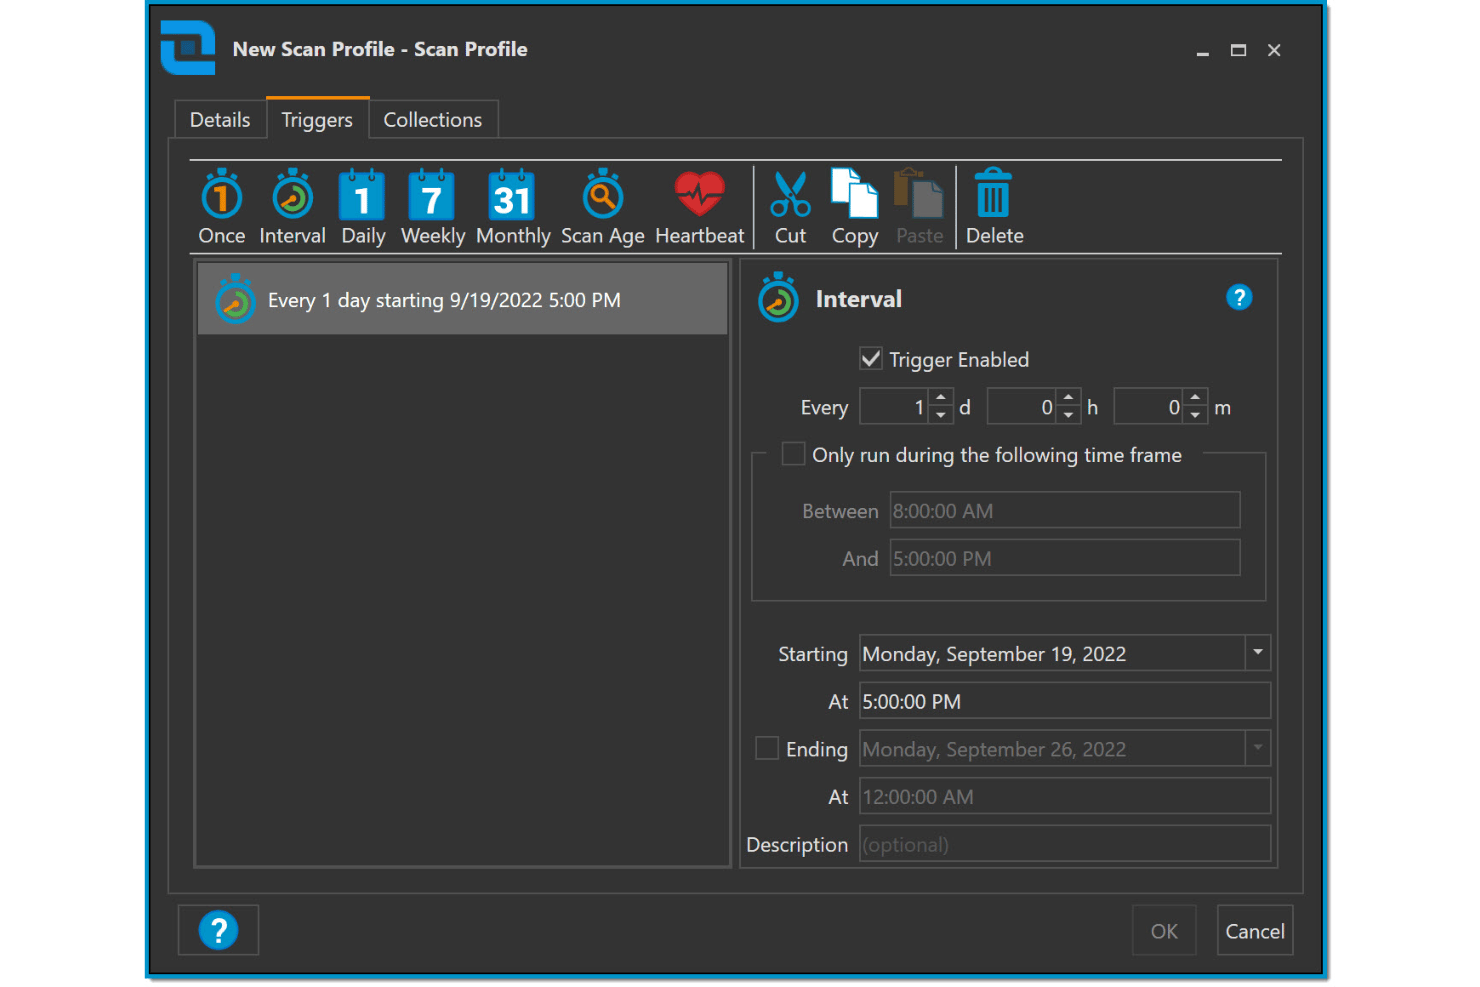Add an Interval trigger from toolbar
Image resolution: width=1480 pixels, height=987 pixels.
coord(292,207)
